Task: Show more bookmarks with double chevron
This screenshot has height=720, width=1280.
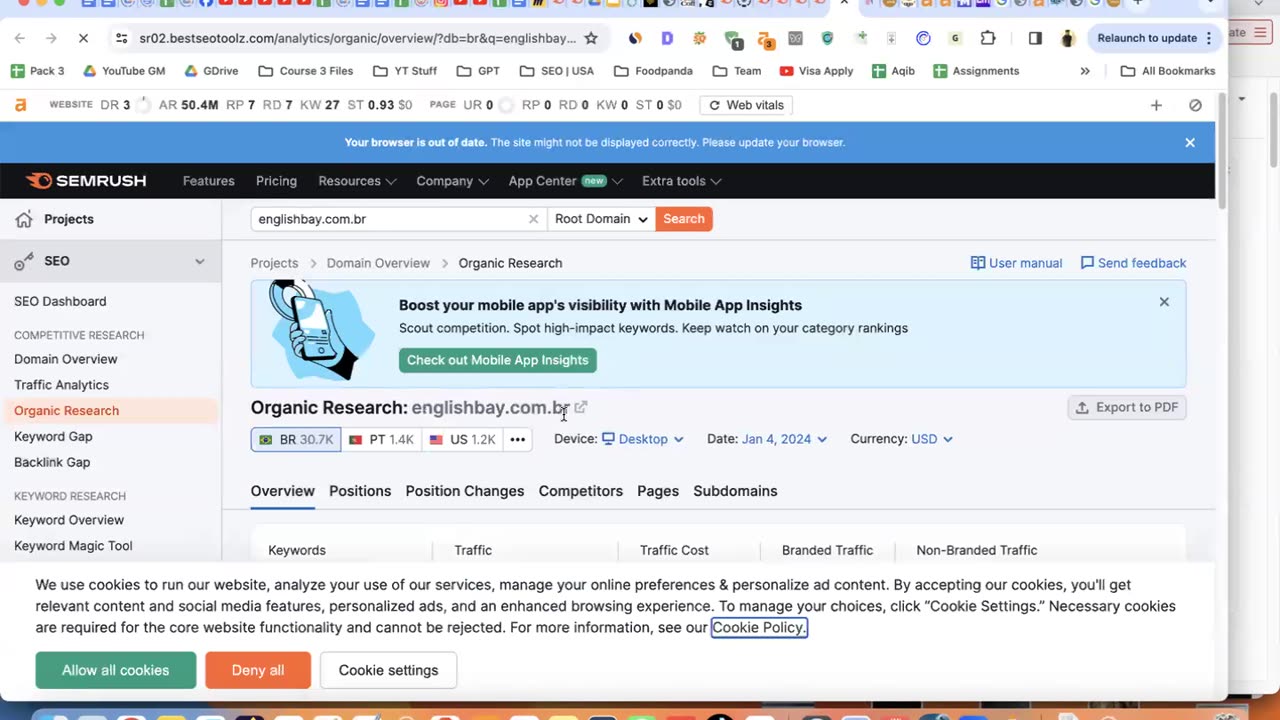Action: 1085,71
